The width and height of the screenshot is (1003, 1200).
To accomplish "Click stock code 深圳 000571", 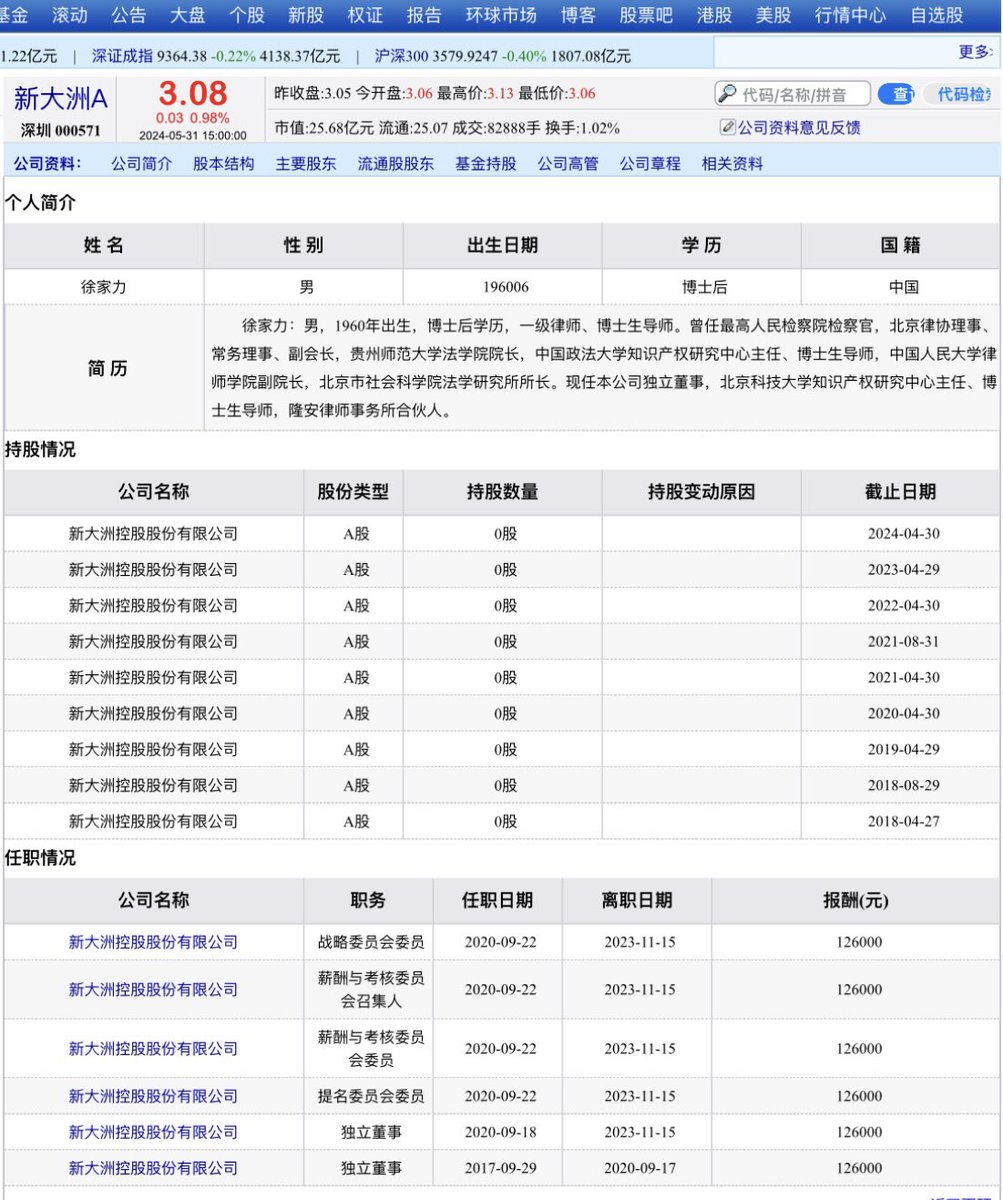I will 61,130.
